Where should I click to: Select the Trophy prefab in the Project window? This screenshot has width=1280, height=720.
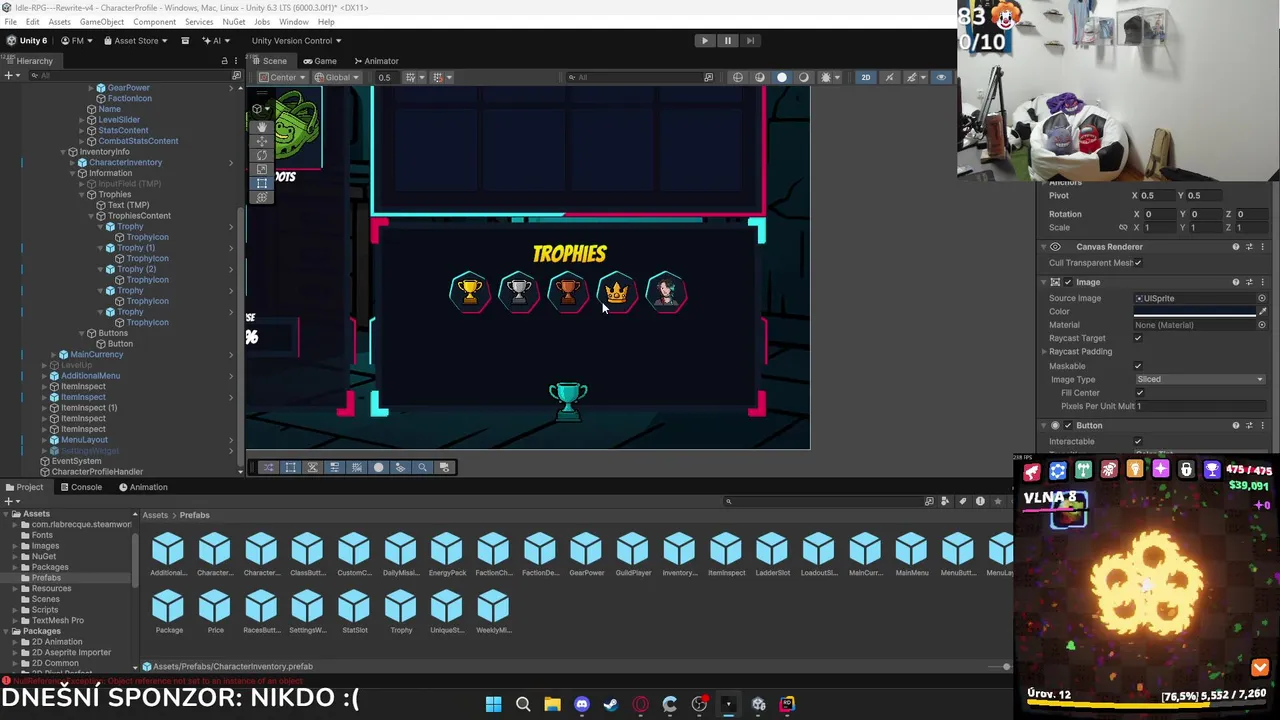[x=401, y=612]
